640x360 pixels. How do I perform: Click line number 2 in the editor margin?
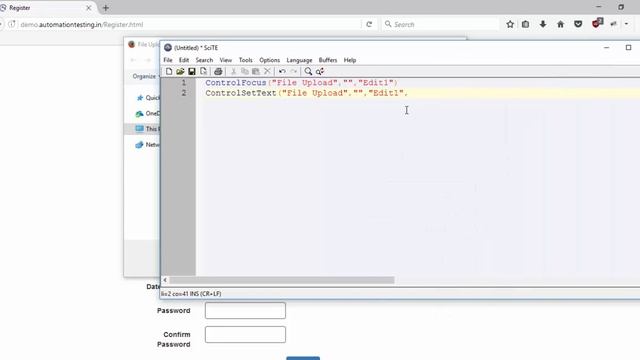[x=184, y=93]
